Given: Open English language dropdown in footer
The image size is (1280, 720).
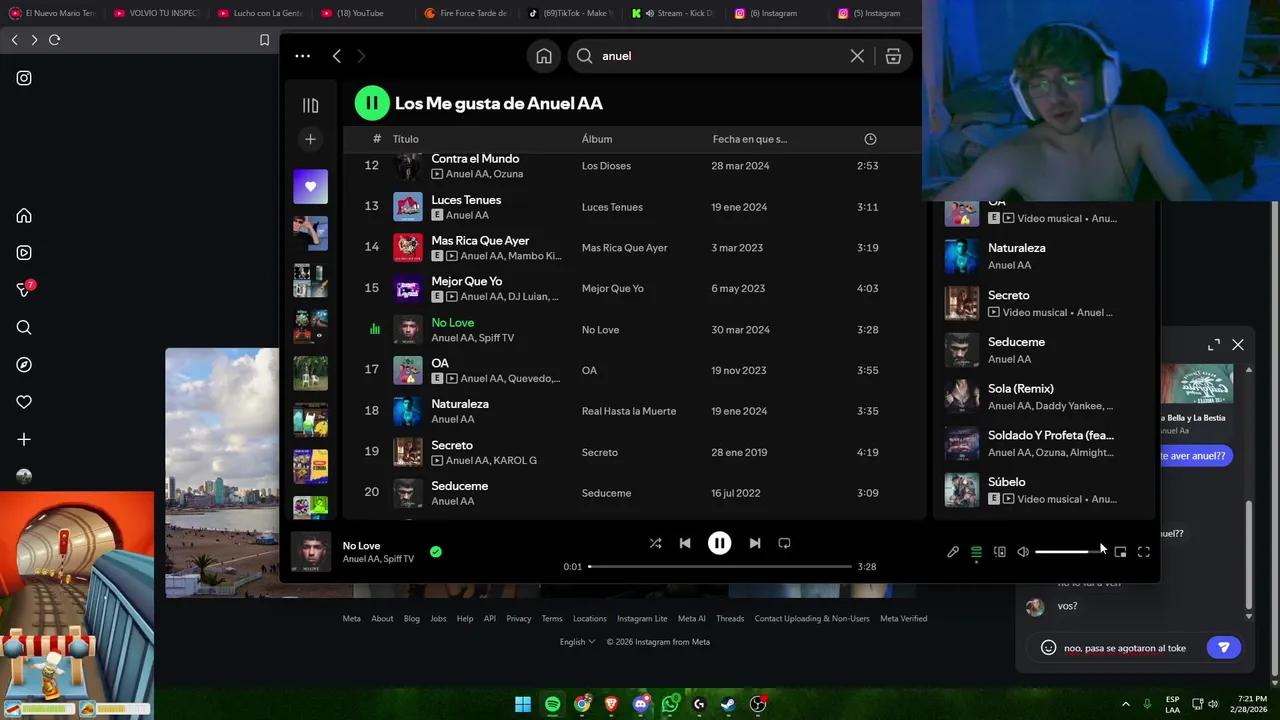Looking at the screenshot, I should pyautogui.click(x=577, y=642).
